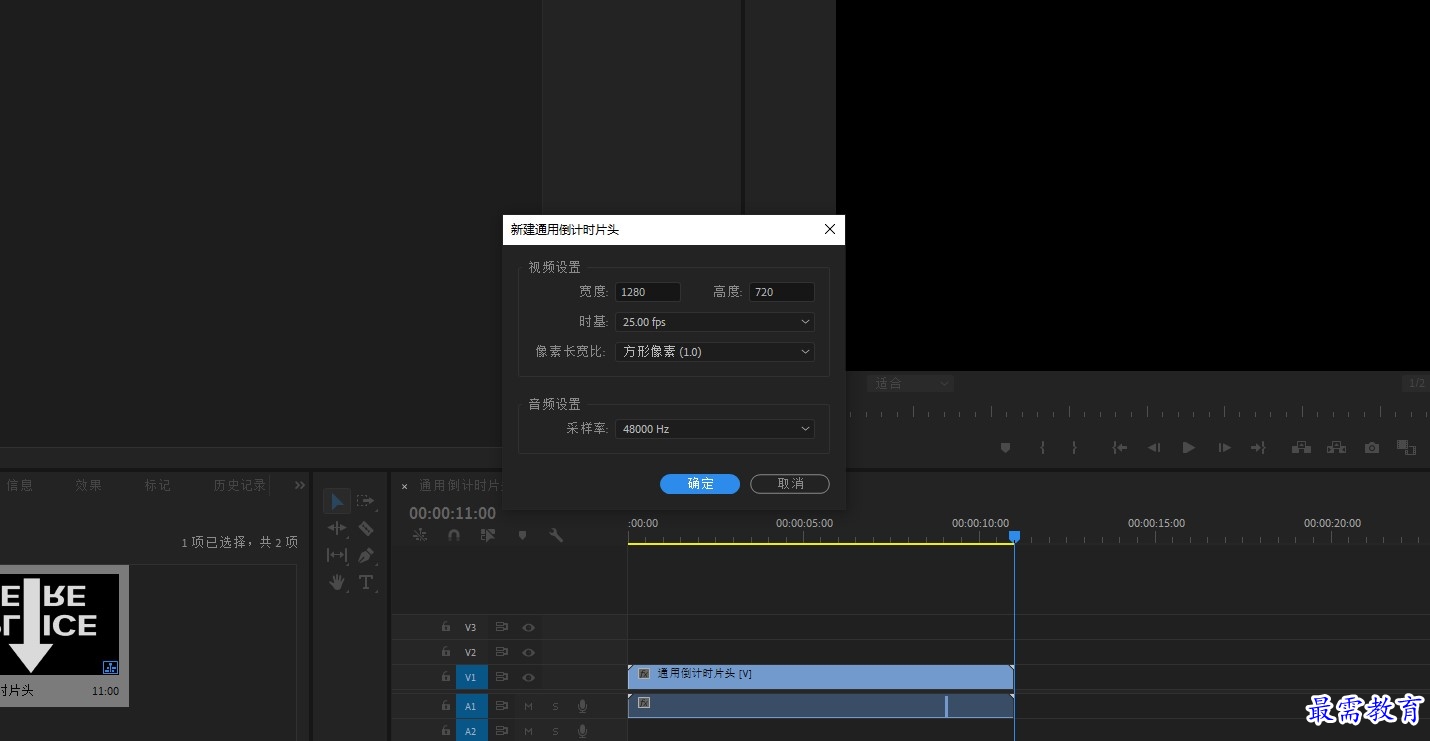Mute the A2 track
This screenshot has width=1430, height=741.
click(528, 731)
